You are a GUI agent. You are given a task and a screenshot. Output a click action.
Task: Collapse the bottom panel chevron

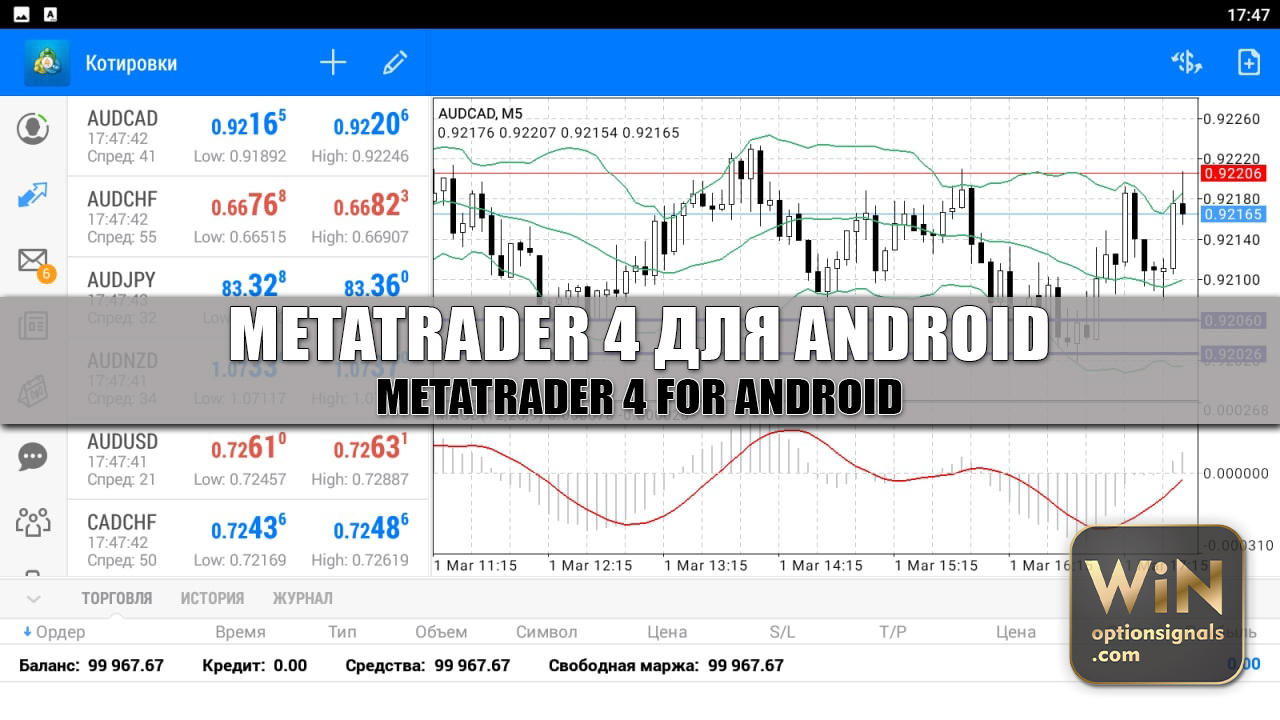point(33,599)
